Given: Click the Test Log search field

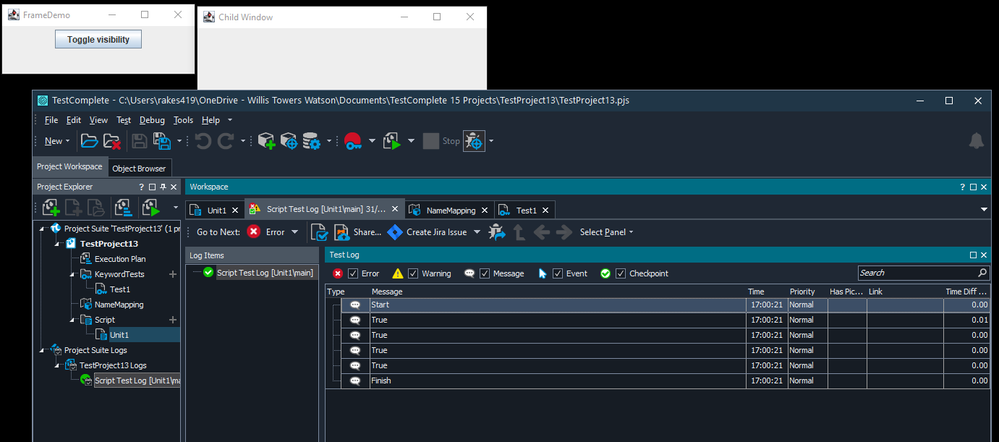Looking at the screenshot, I should click(916, 272).
